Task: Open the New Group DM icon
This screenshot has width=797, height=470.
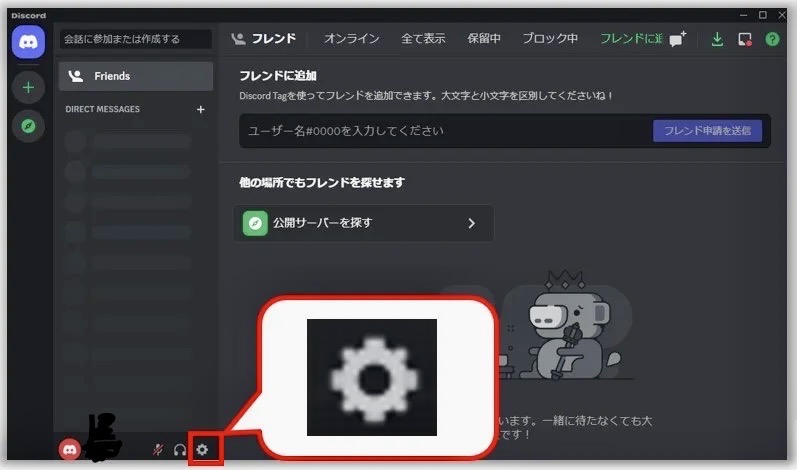Action: (x=678, y=39)
